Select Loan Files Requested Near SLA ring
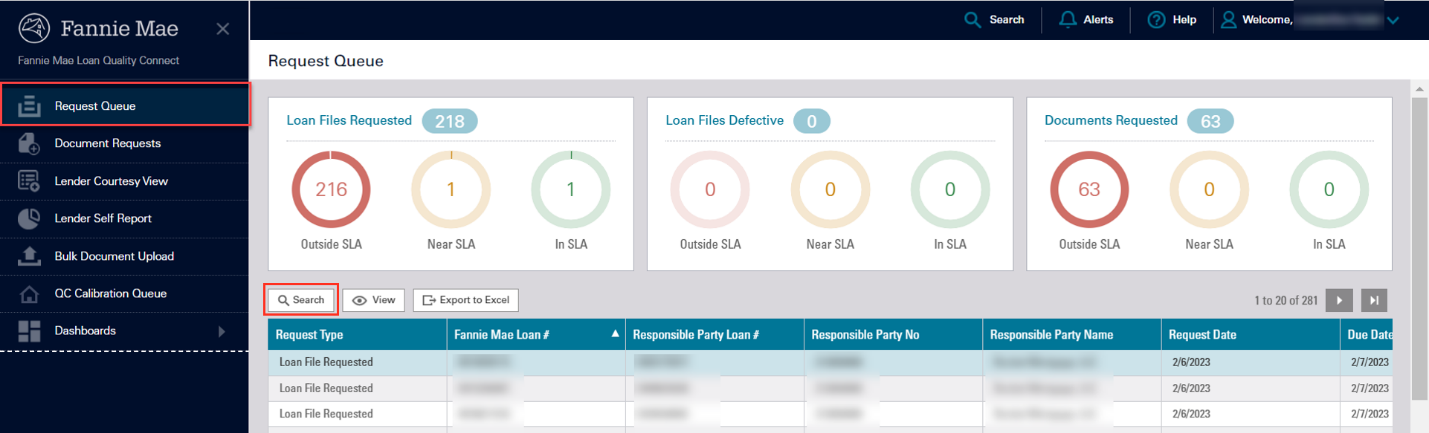The image size is (1429, 433). coord(451,189)
